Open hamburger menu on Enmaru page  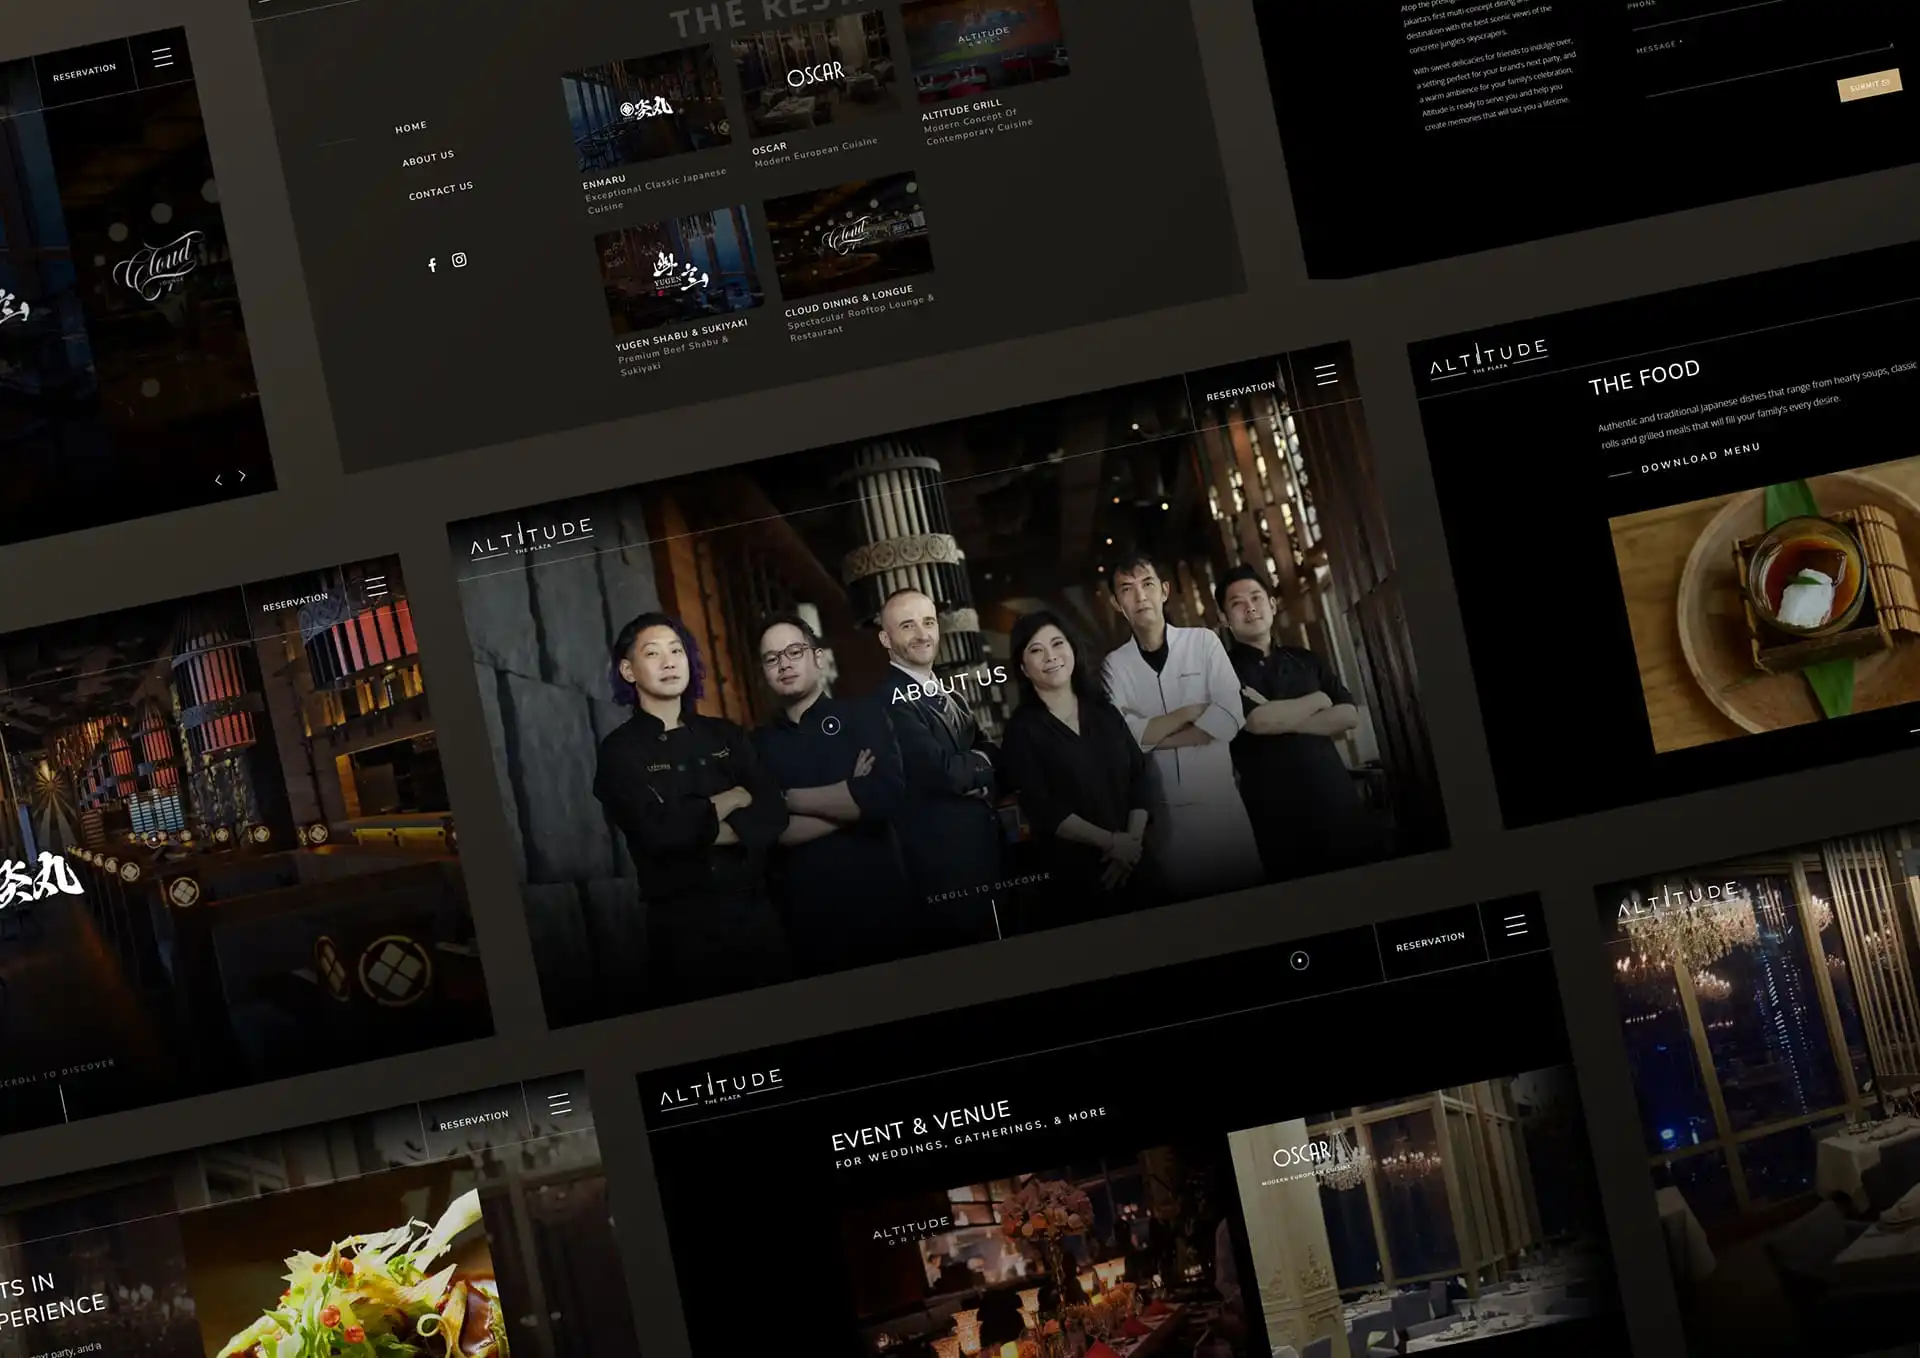coord(376,586)
